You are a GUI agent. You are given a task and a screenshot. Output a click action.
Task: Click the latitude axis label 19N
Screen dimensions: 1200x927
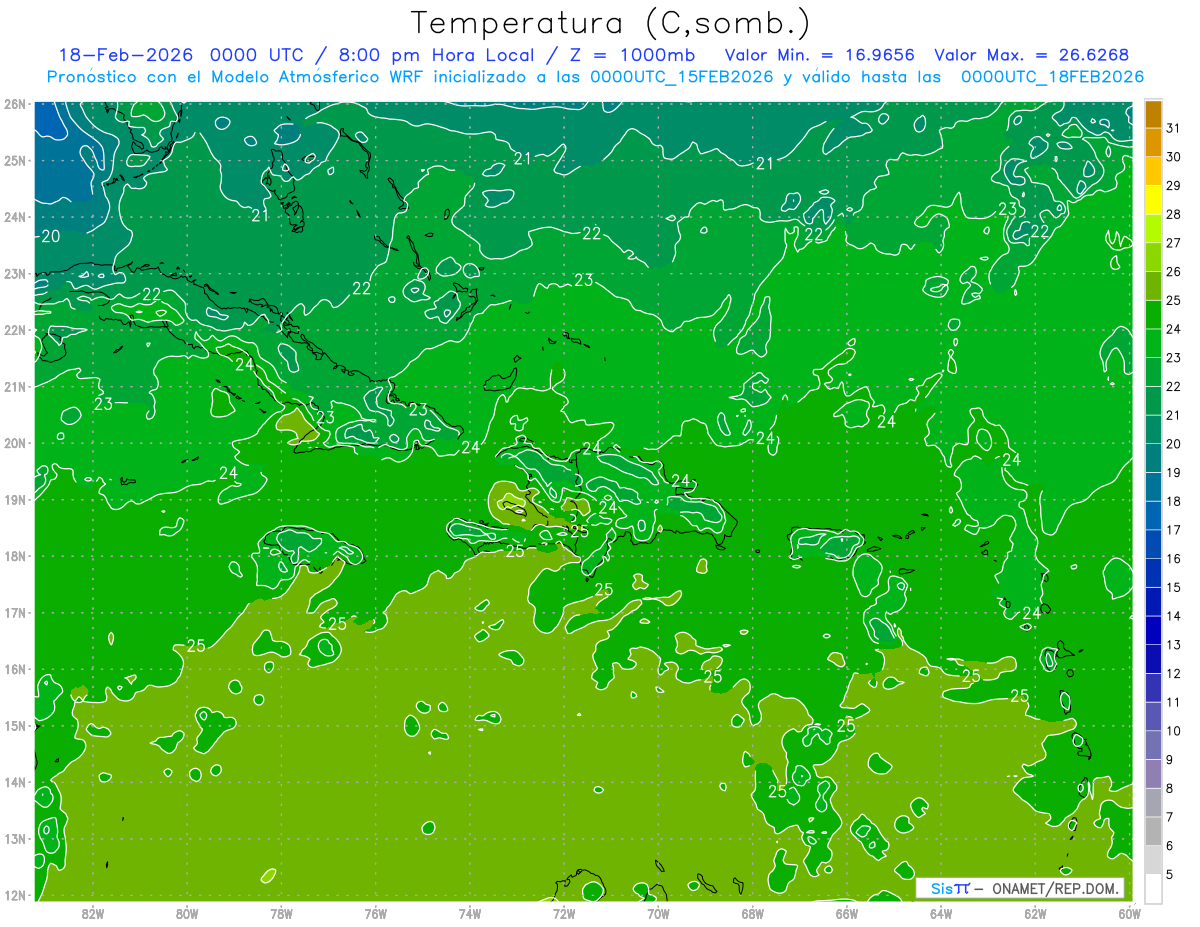pos(14,499)
